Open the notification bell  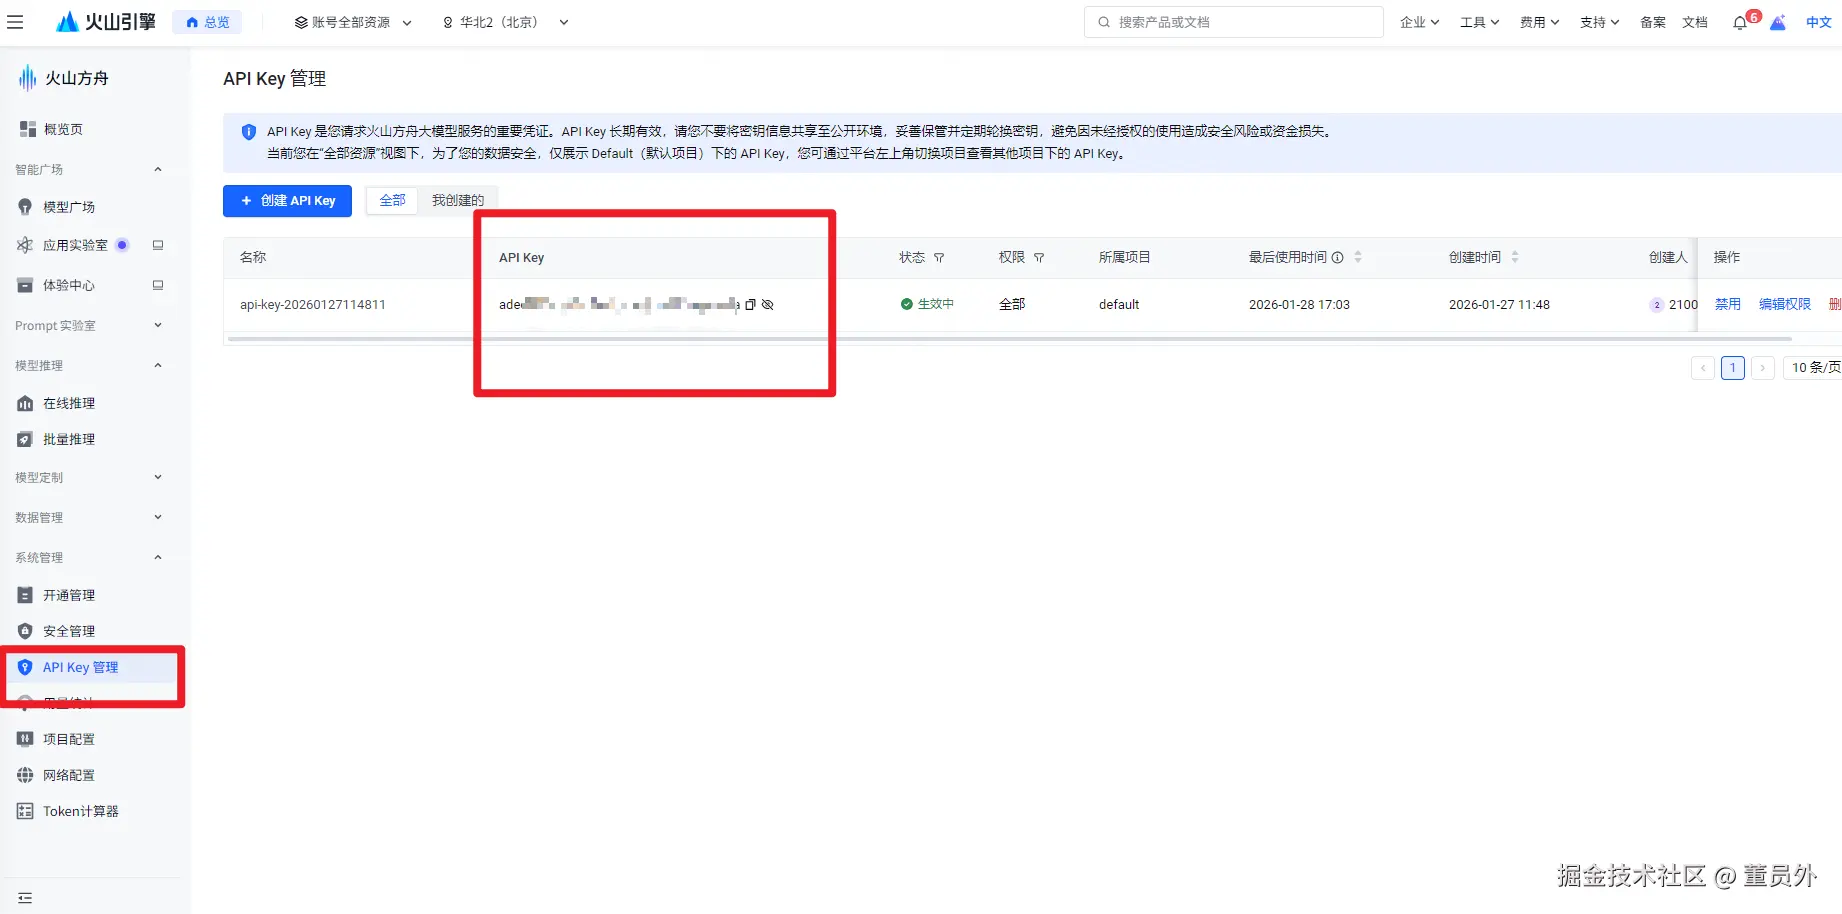1740,22
